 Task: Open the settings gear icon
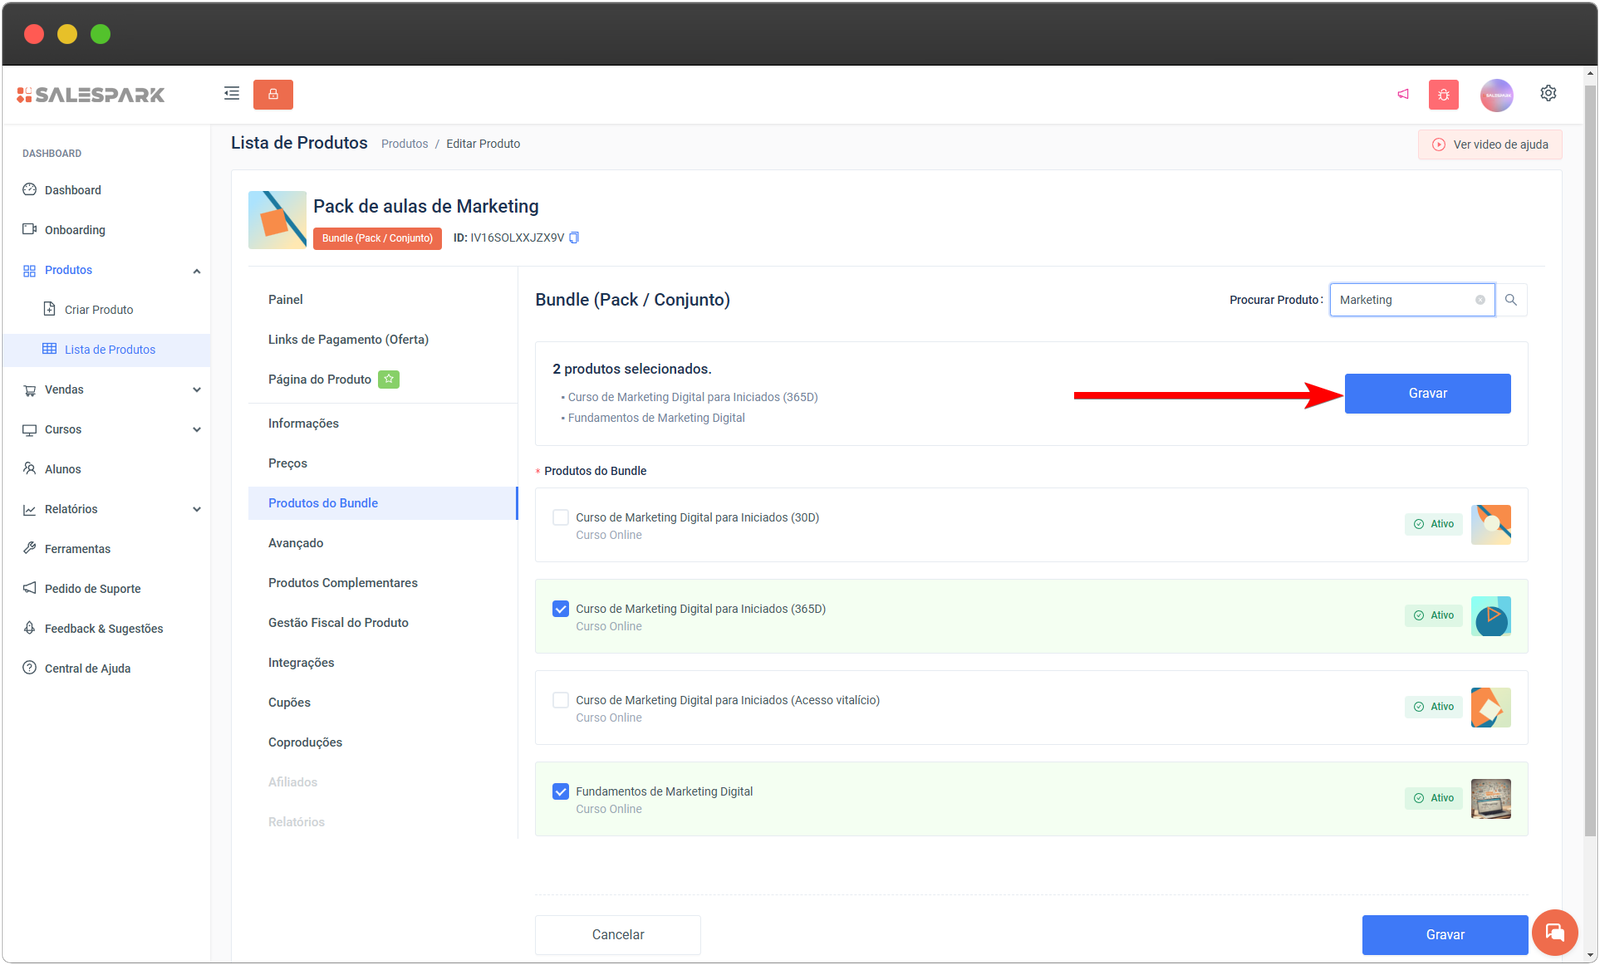tap(1548, 93)
